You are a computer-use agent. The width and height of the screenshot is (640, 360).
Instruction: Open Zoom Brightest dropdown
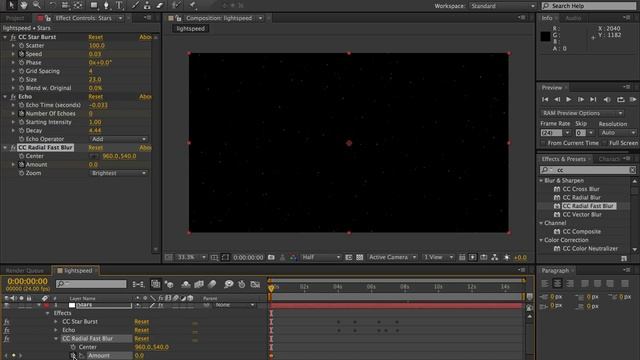point(118,173)
